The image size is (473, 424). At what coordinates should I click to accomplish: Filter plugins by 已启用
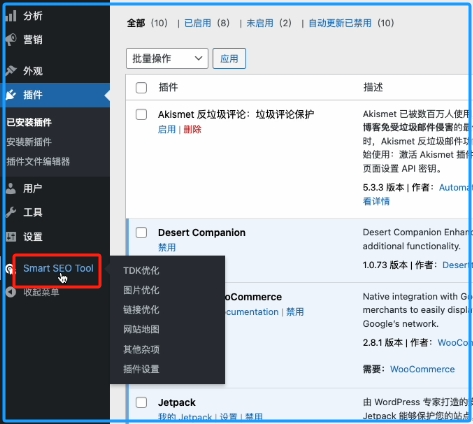pyautogui.click(x=197, y=23)
